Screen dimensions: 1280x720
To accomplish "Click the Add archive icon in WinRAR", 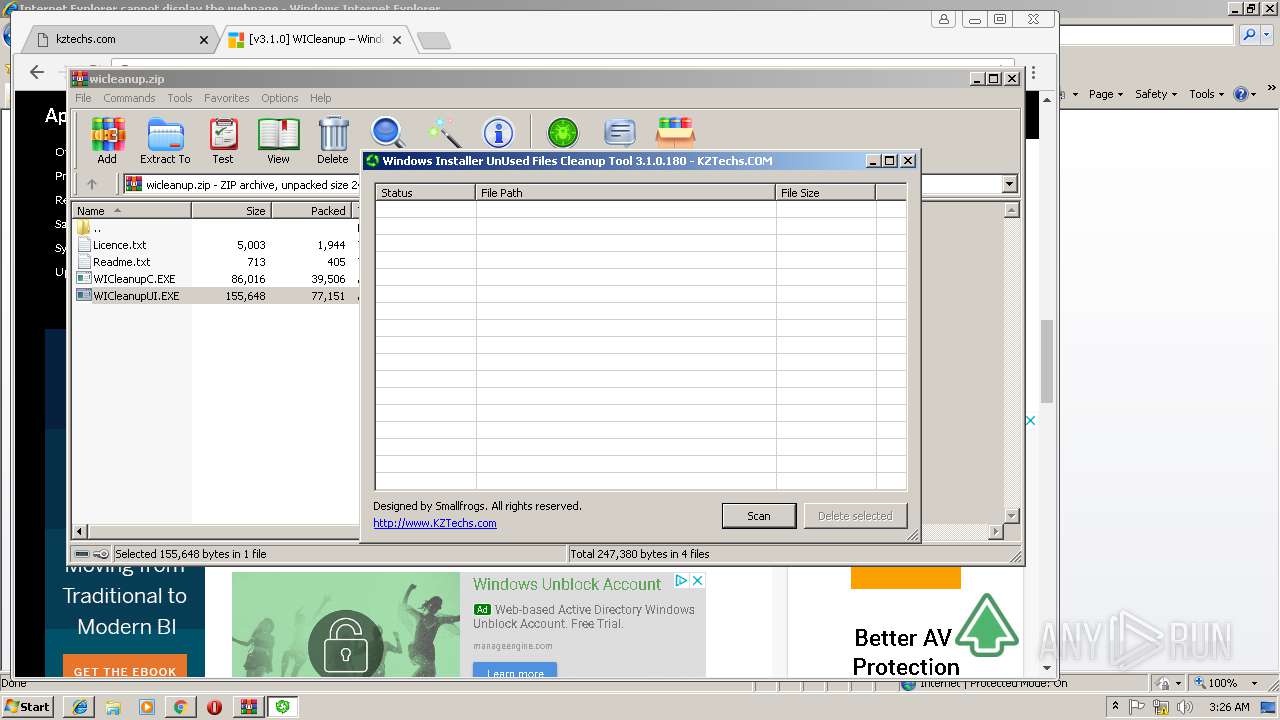I will coord(107,140).
